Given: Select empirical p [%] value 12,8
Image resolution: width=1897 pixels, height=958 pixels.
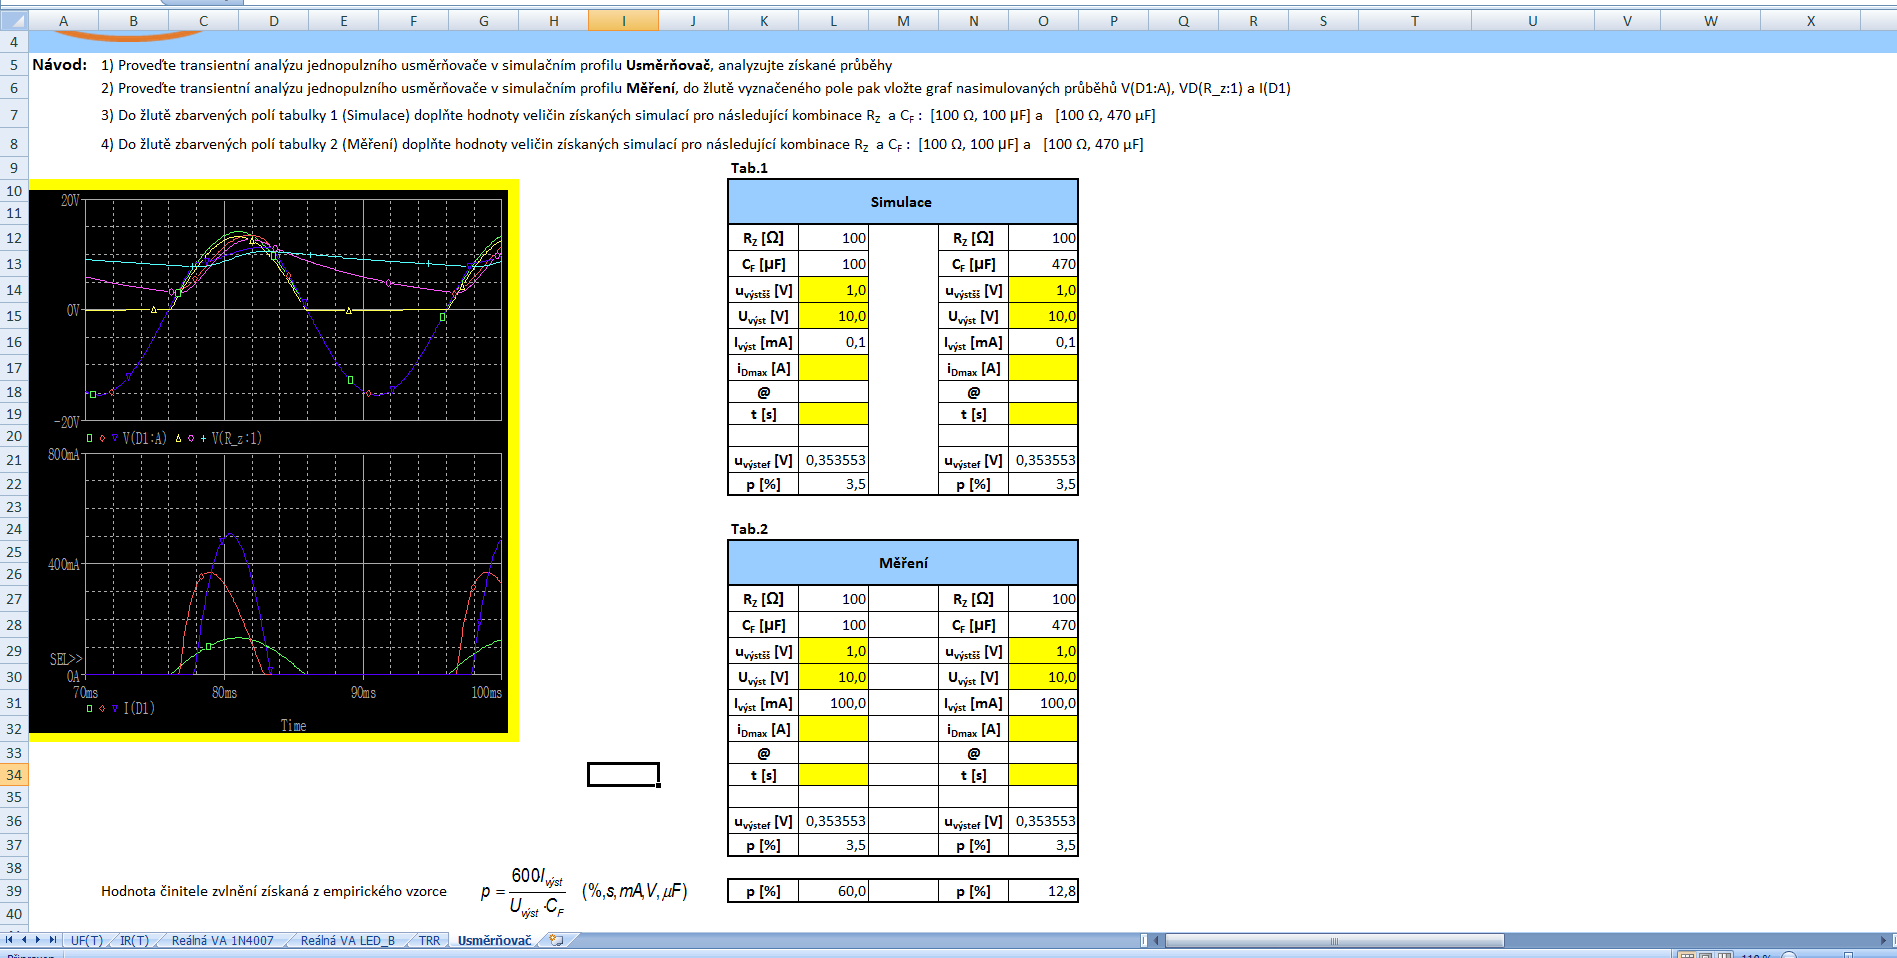Looking at the screenshot, I should click(x=1043, y=891).
